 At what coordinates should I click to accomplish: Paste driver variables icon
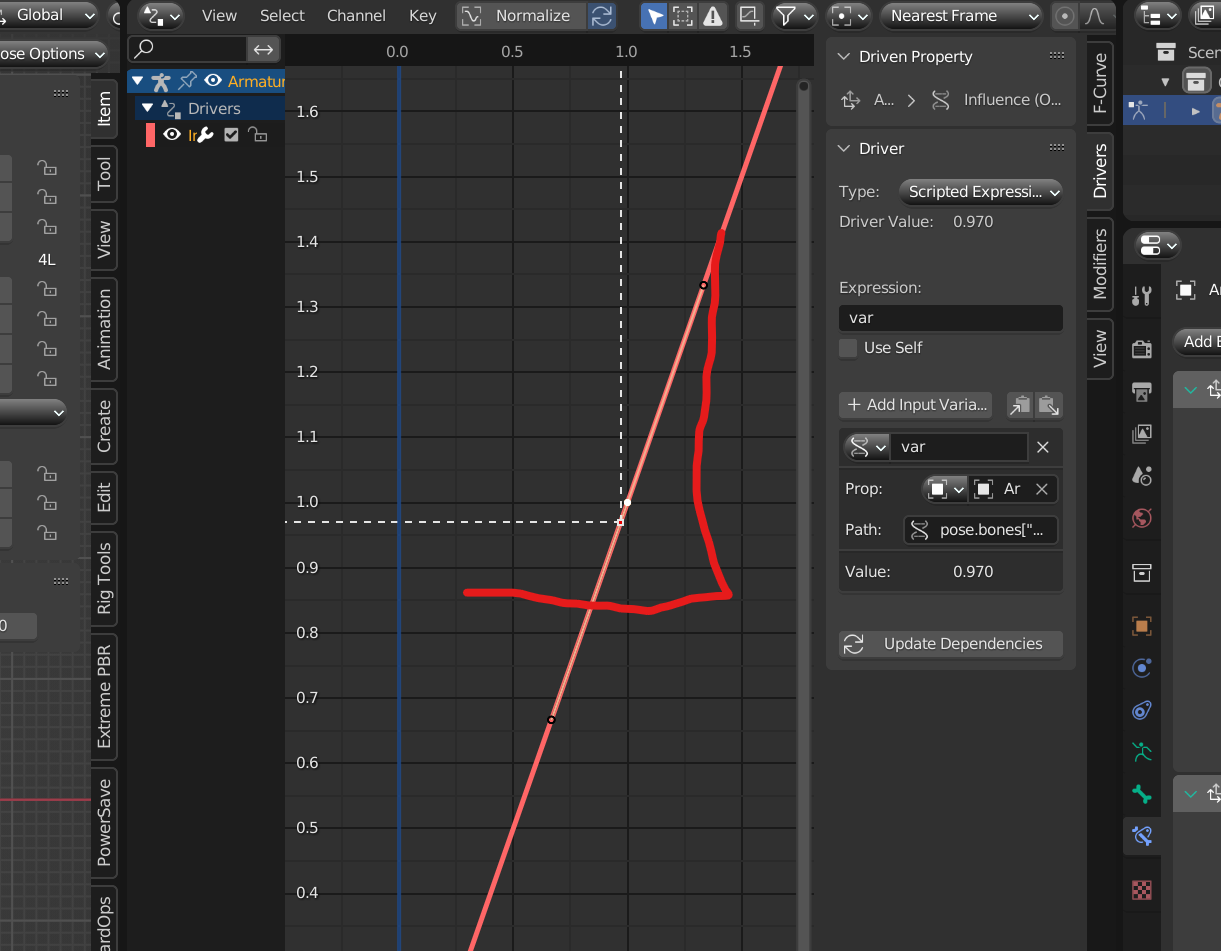pyautogui.click(x=1047, y=405)
